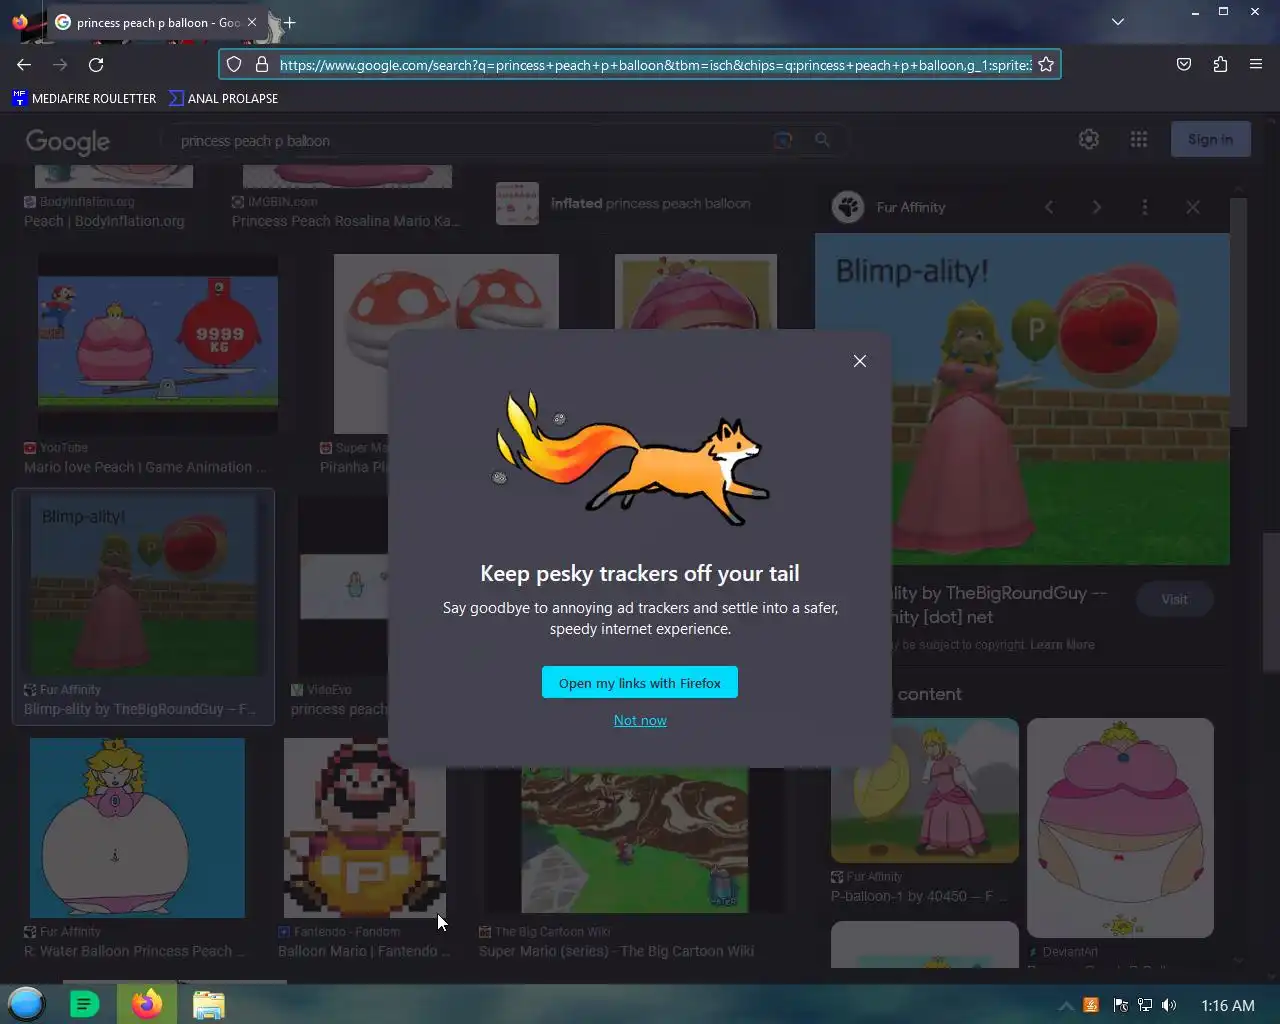Close the princess peach p balloon tab
The height and width of the screenshot is (1024, 1280).
pos(252,22)
